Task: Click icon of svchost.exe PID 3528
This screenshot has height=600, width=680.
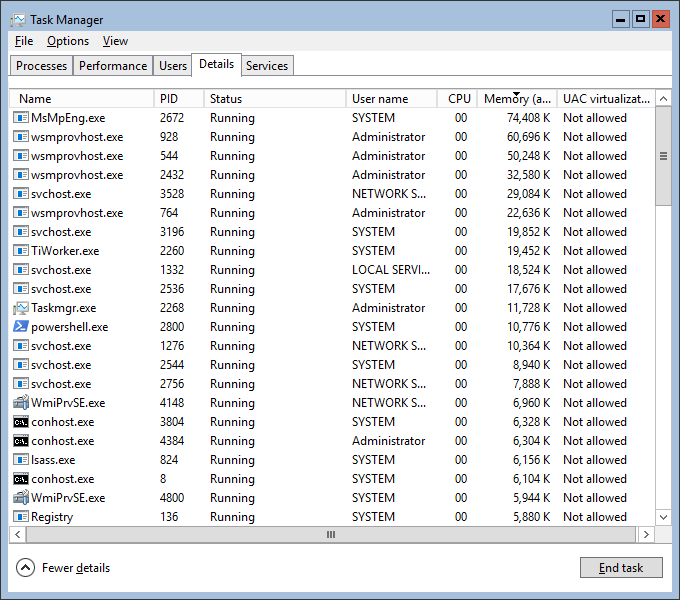Action: [20, 194]
